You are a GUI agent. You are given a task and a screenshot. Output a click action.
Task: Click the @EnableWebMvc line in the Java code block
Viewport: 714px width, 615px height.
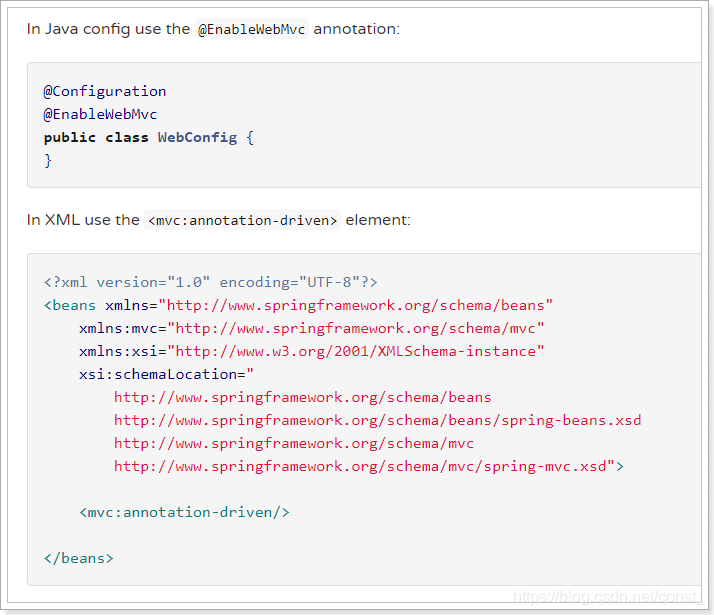[100, 114]
